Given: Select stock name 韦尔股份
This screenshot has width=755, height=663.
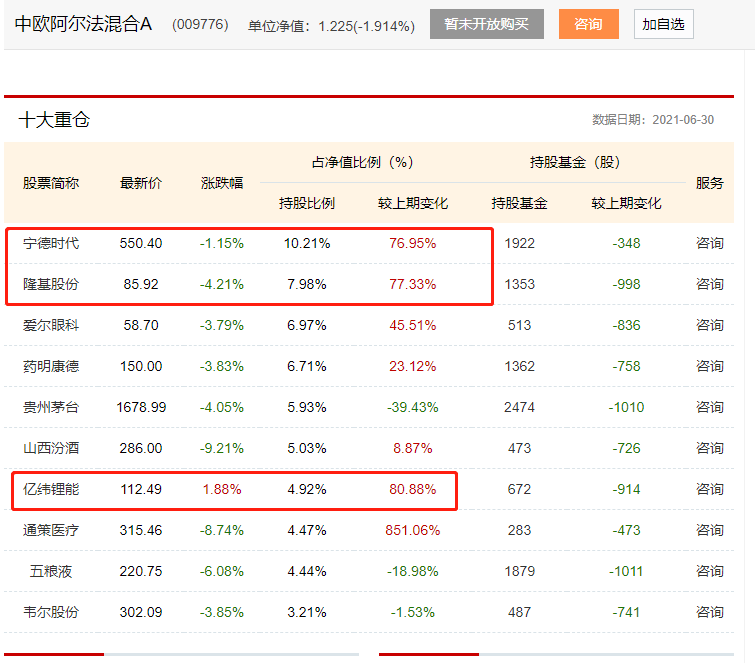Looking at the screenshot, I should click(x=51, y=612).
